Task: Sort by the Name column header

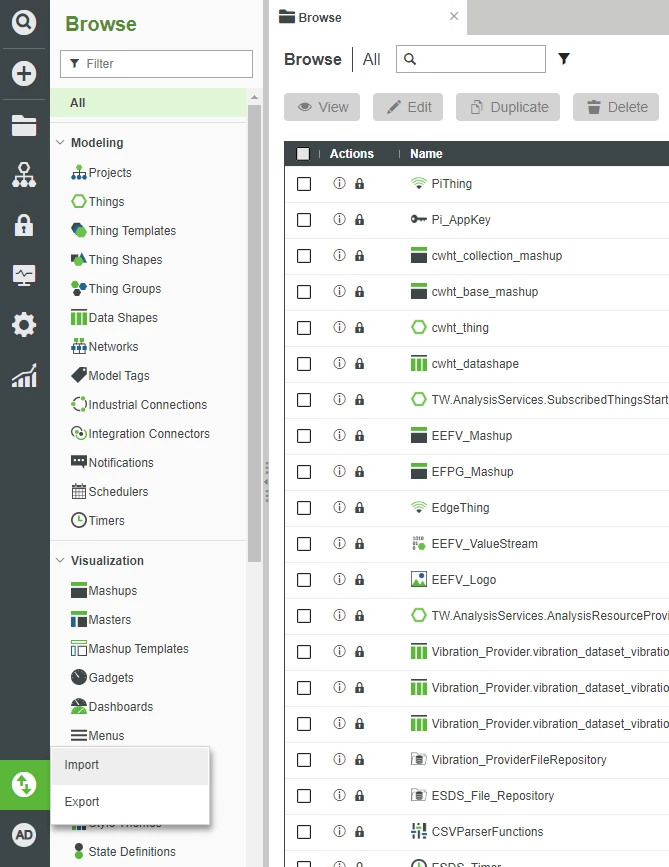Action: coord(426,154)
